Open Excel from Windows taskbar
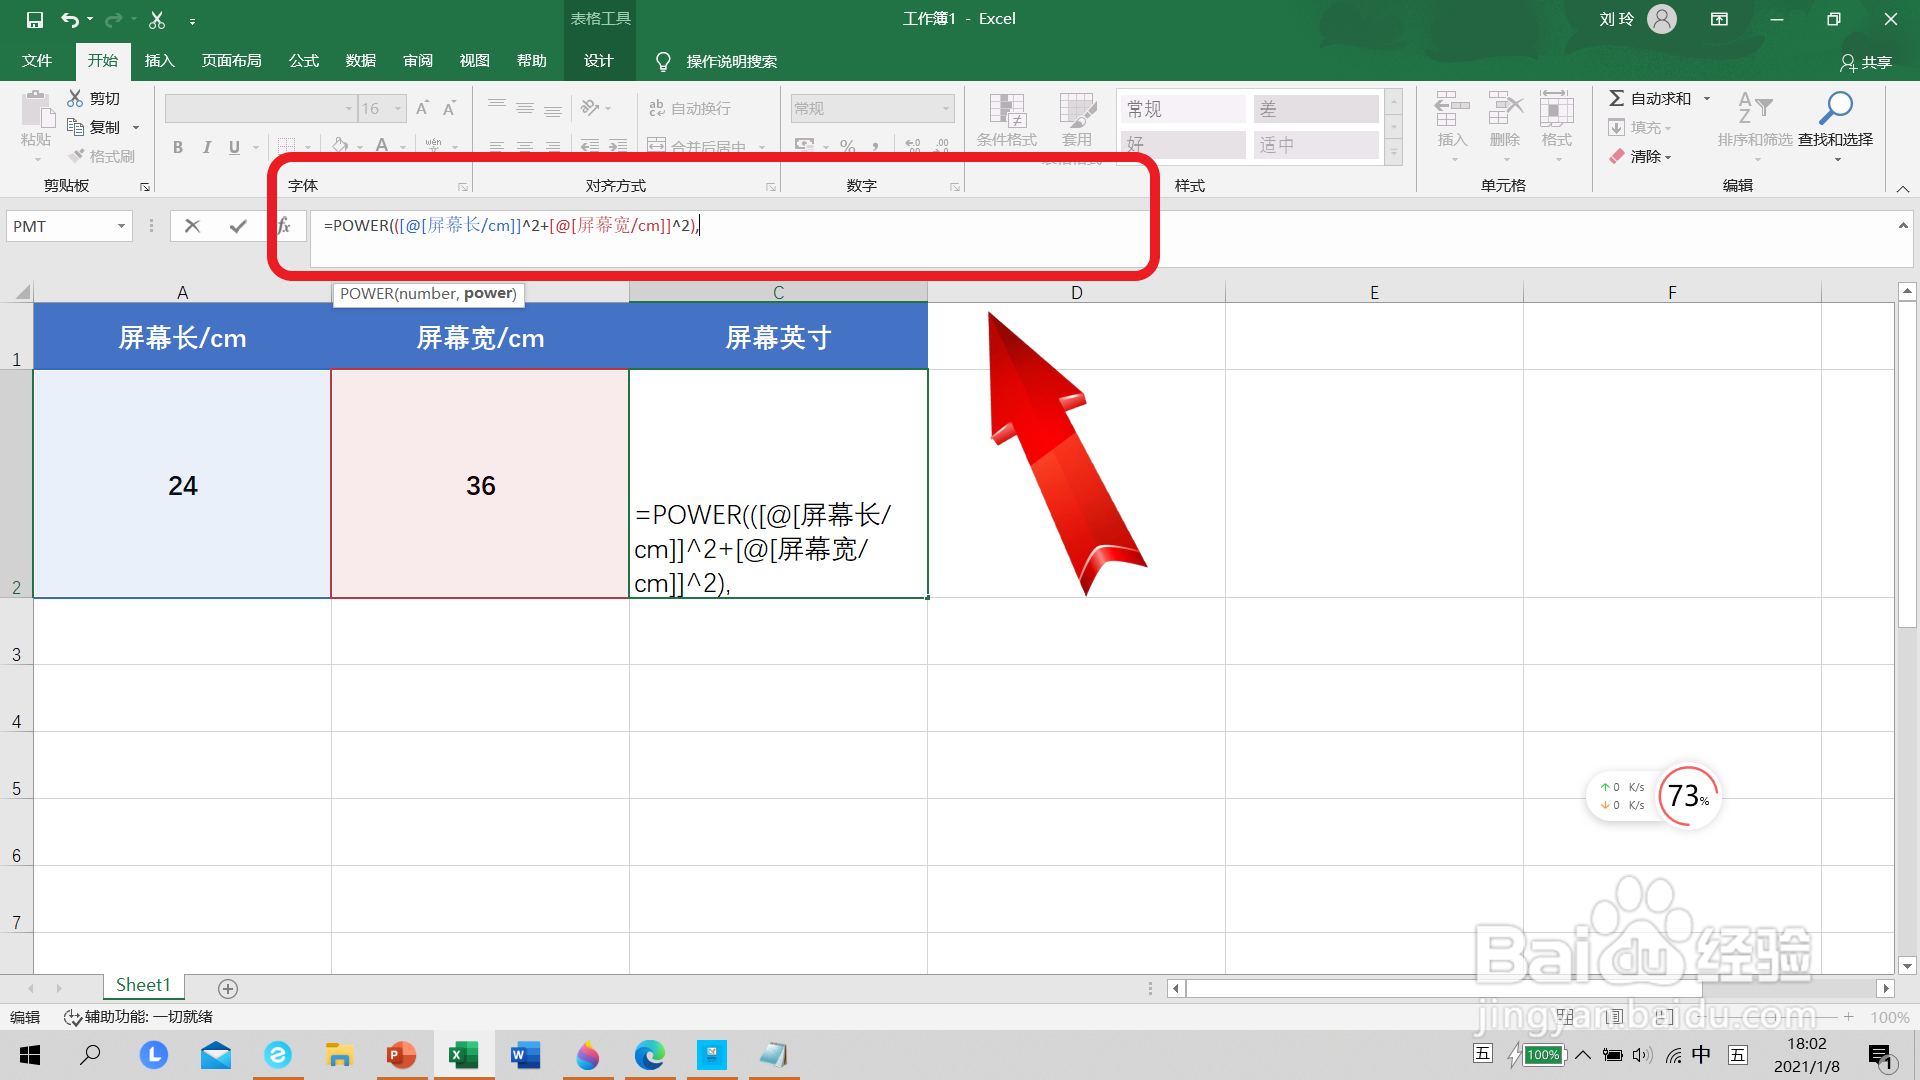 point(463,1055)
